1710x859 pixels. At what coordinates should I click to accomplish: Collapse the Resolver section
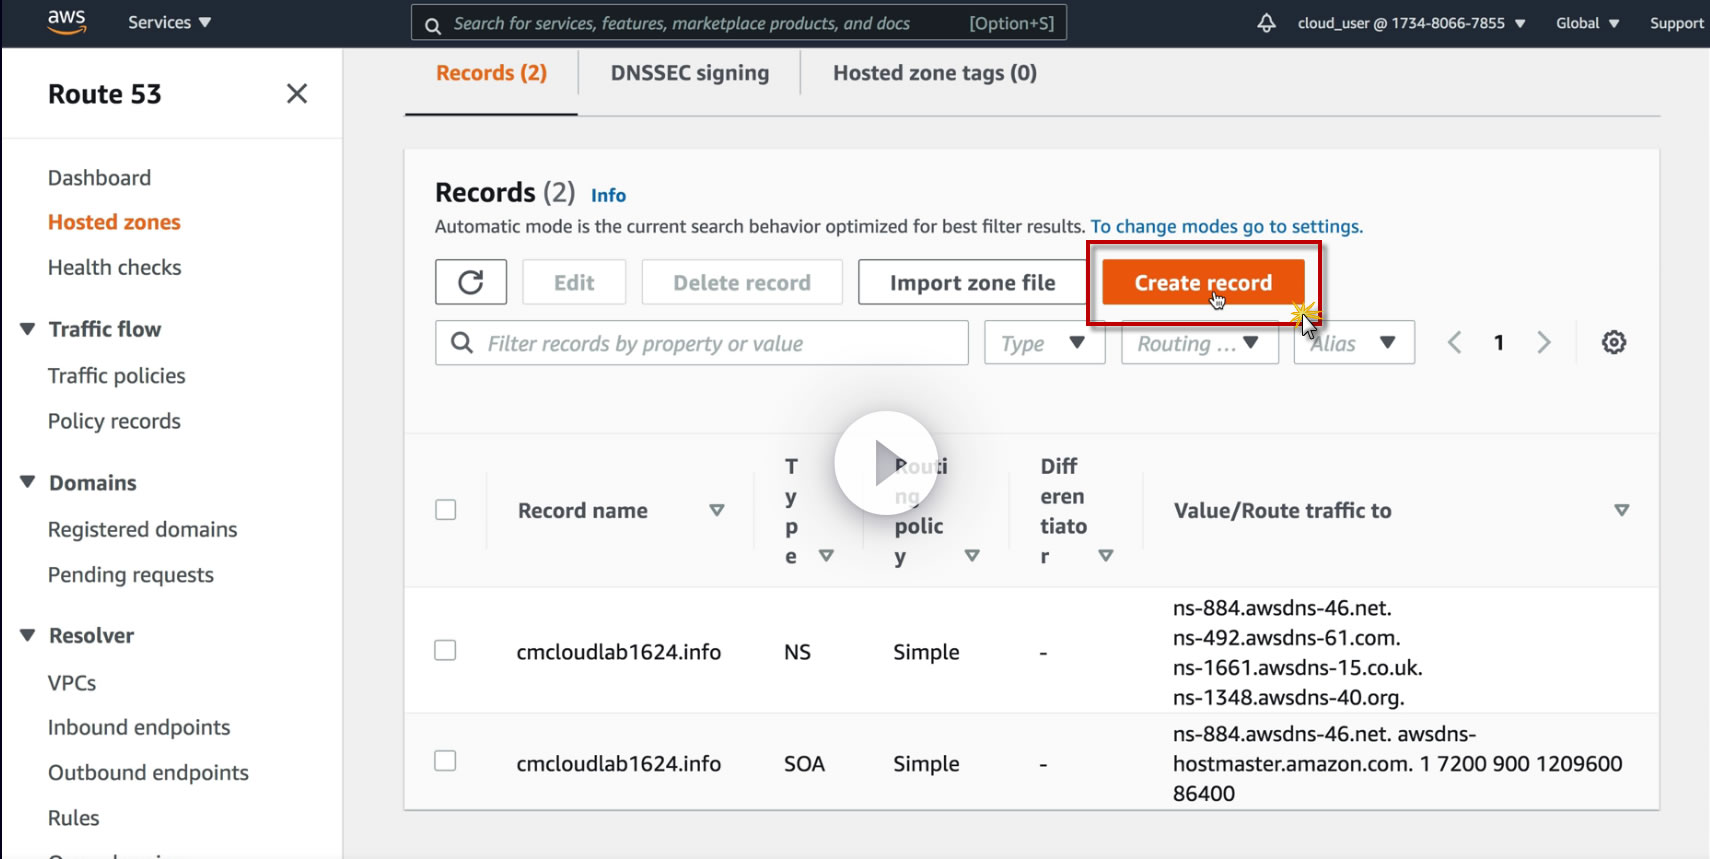(28, 635)
